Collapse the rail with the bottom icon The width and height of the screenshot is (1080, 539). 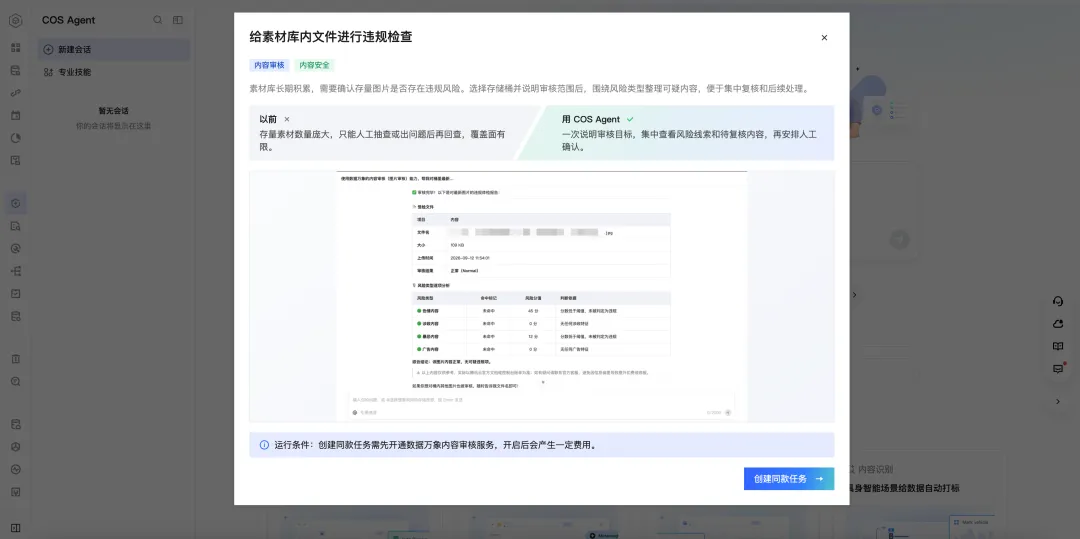[x=15, y=528]
